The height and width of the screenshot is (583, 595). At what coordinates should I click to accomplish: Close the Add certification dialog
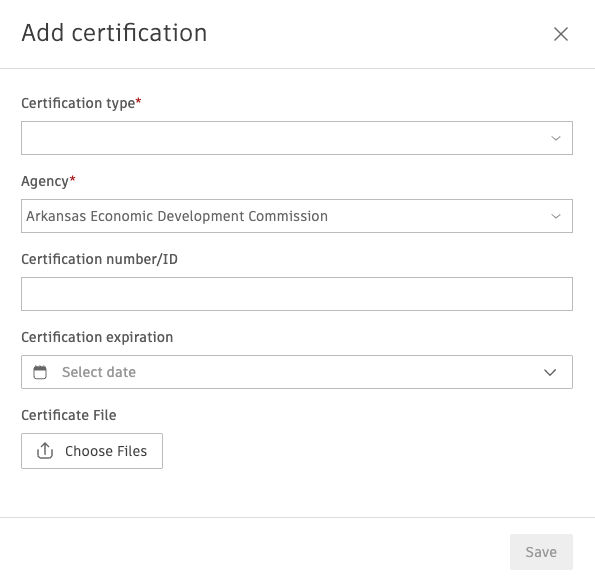[560, 34]
